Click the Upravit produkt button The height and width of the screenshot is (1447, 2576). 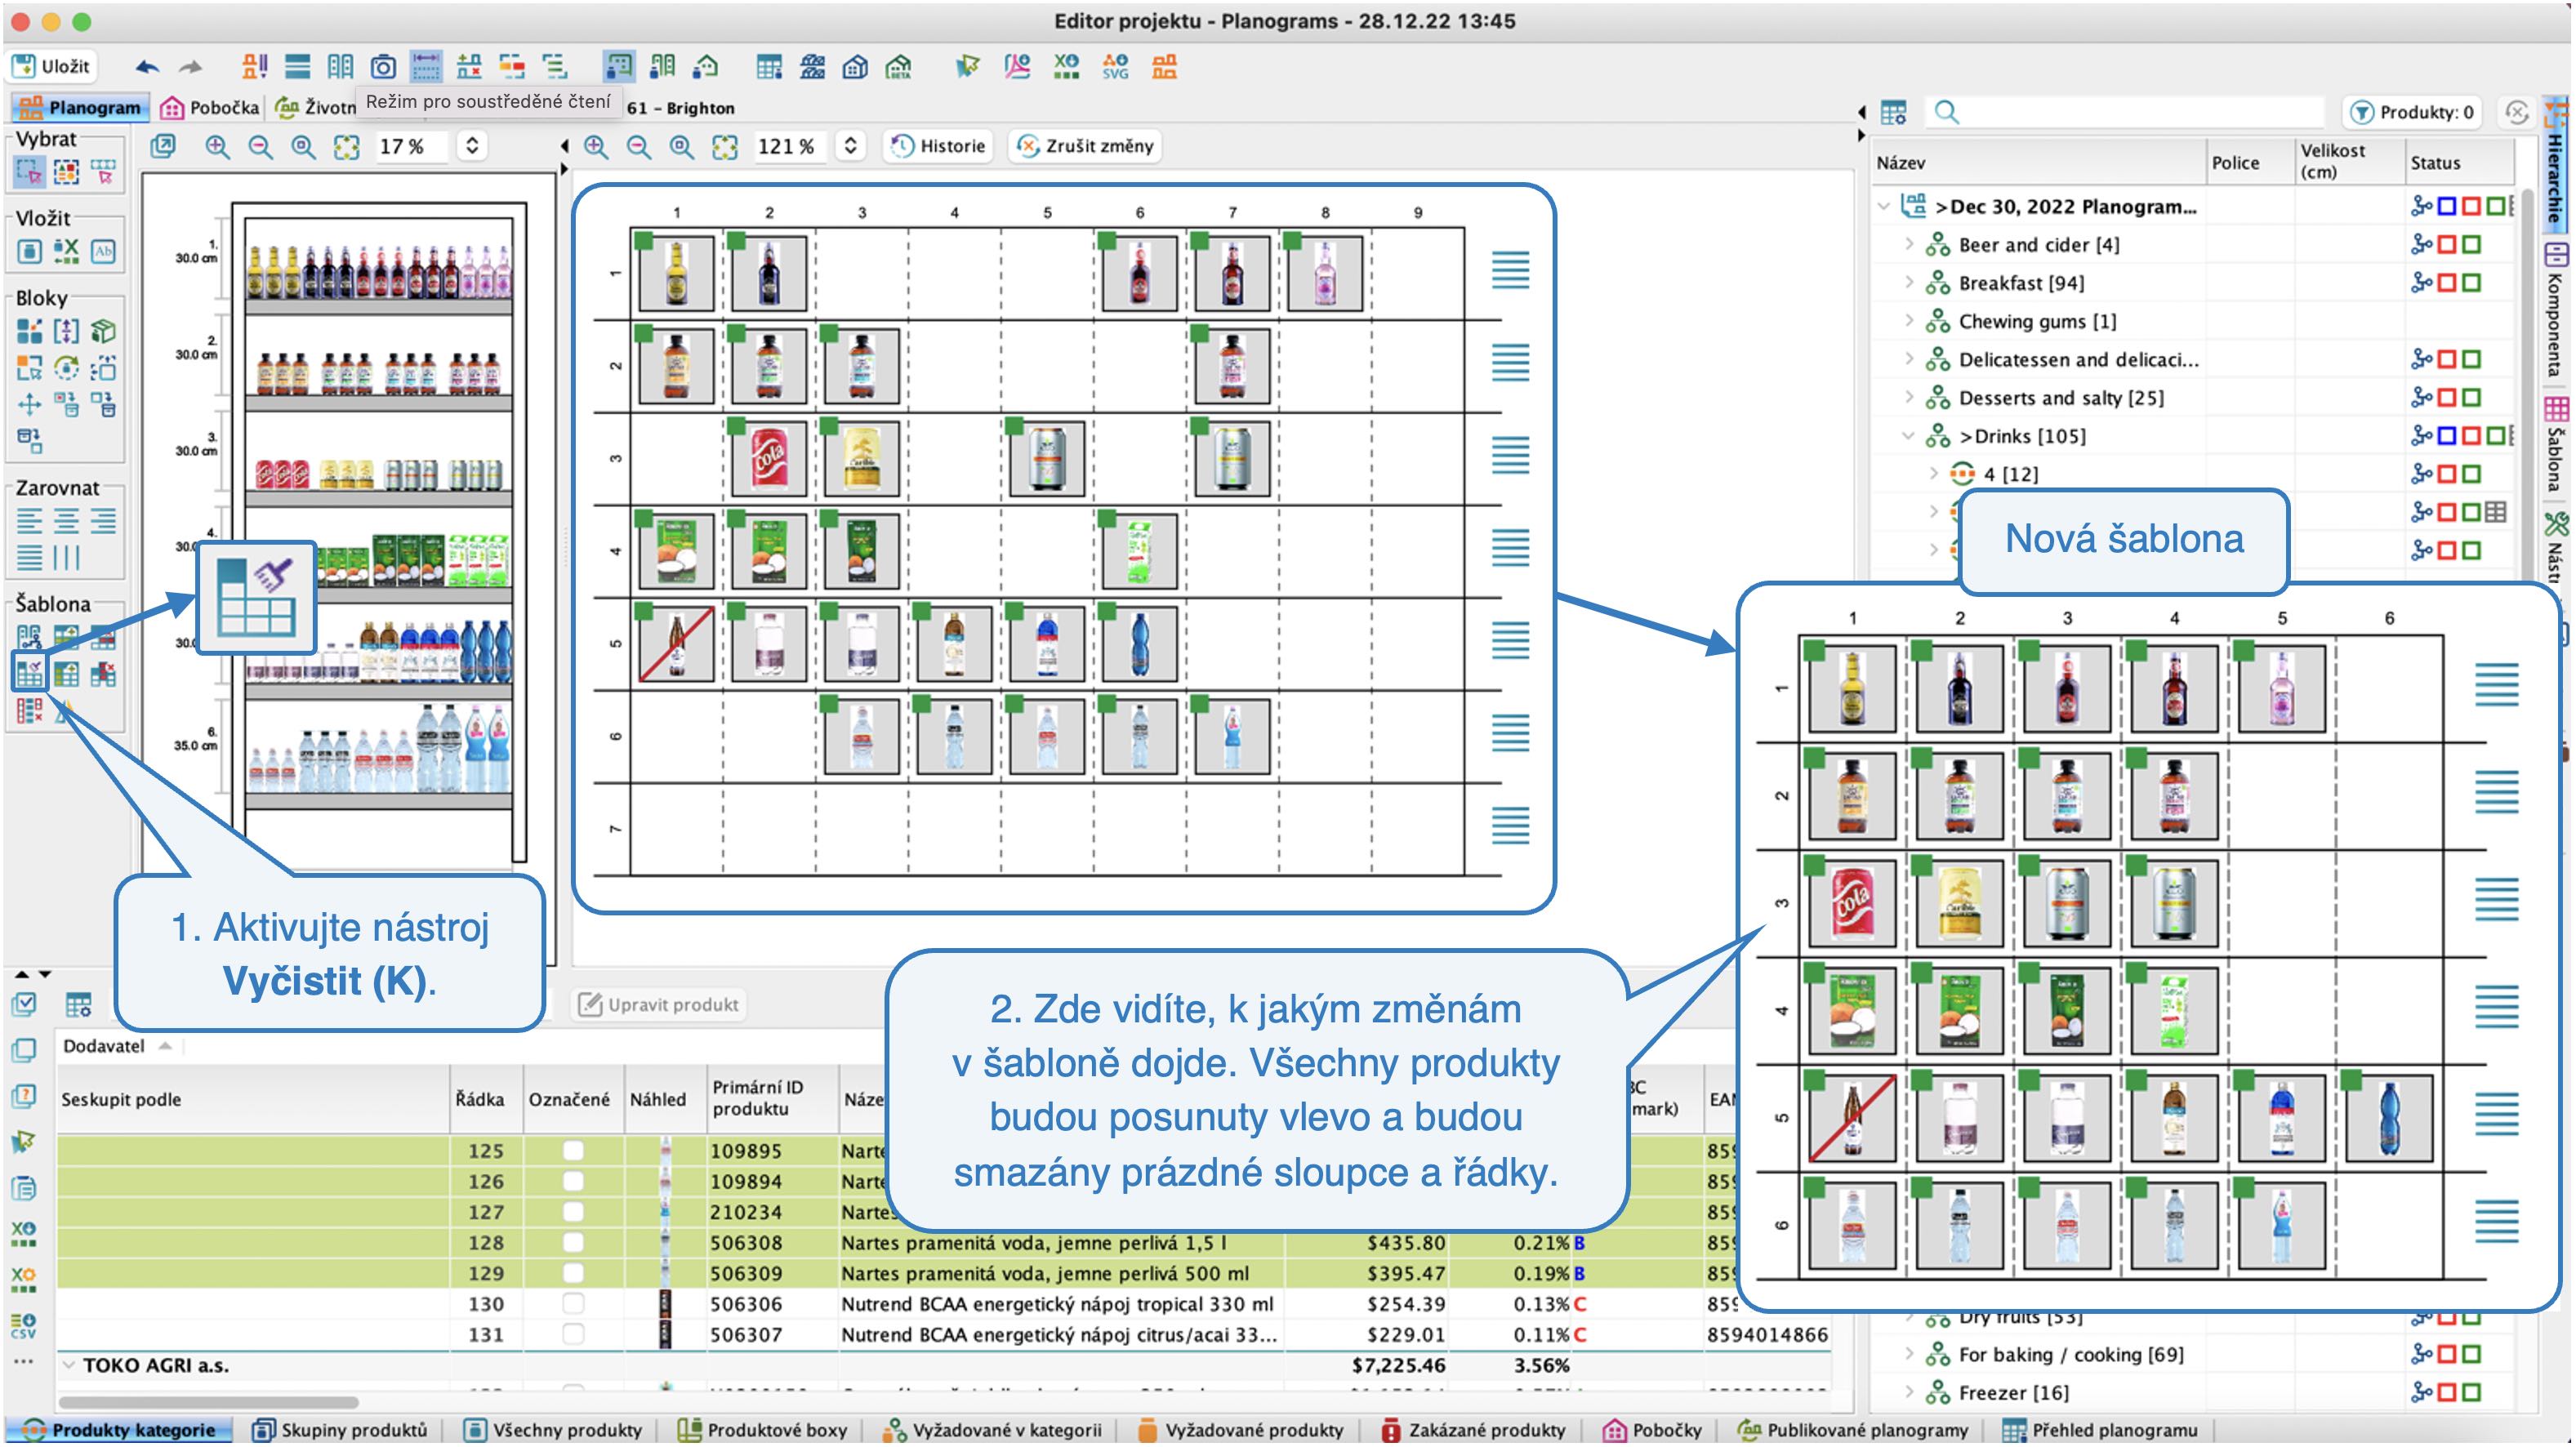point(660,1004)
